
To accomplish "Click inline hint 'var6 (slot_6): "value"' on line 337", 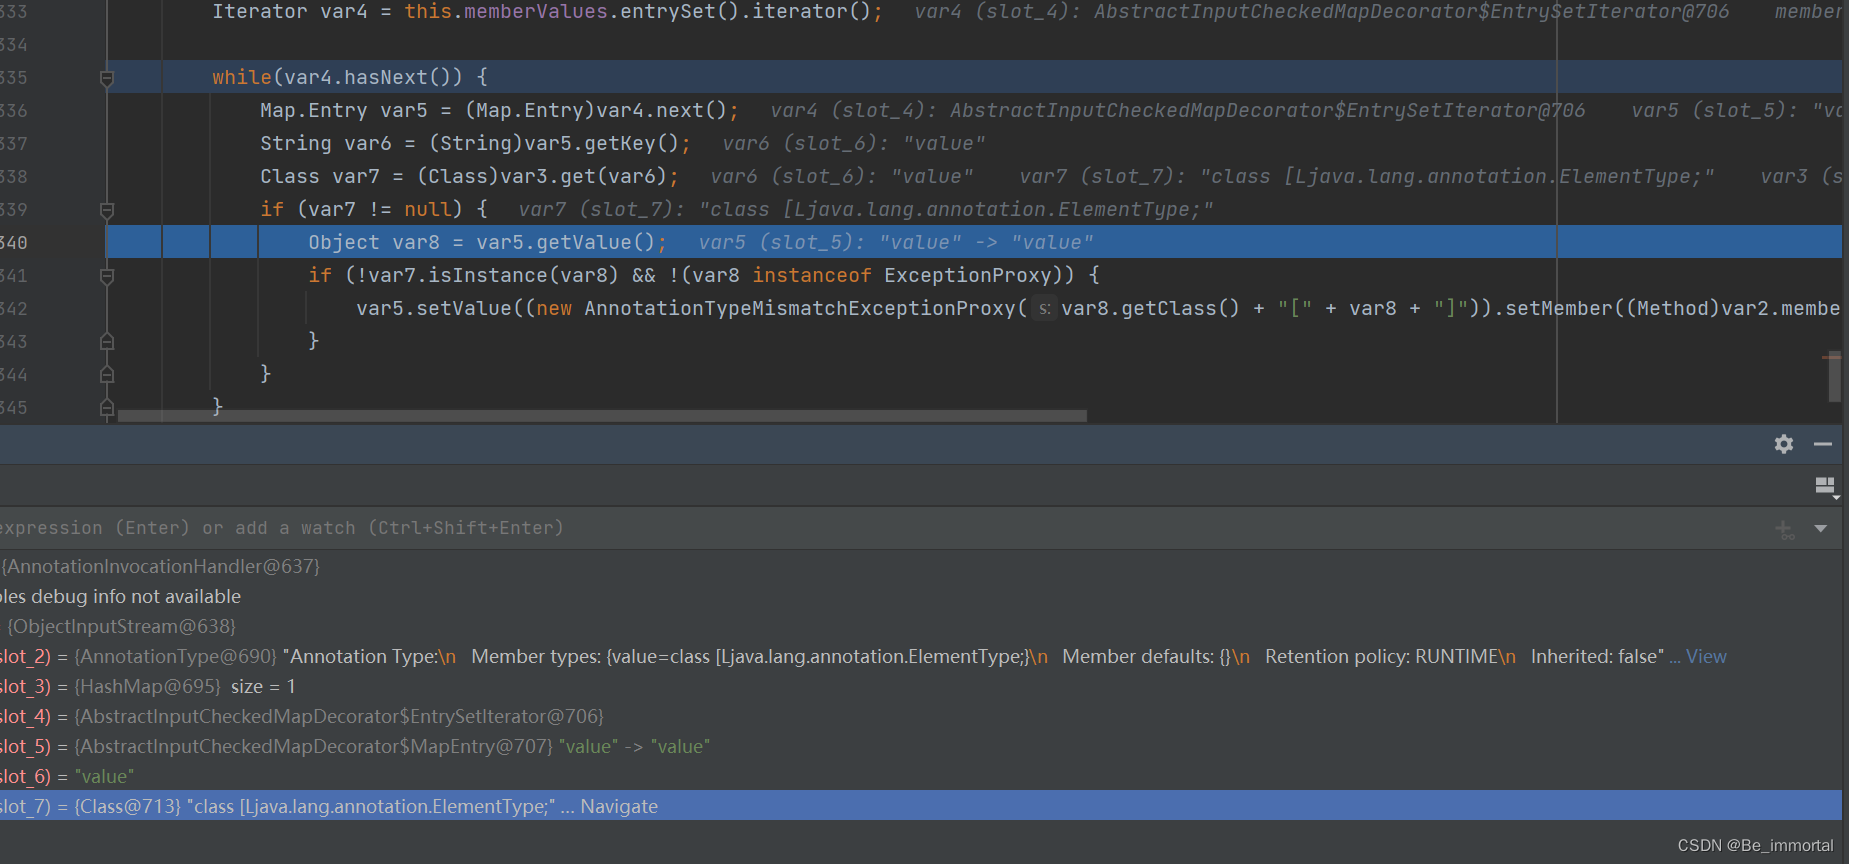I will 853,143.
